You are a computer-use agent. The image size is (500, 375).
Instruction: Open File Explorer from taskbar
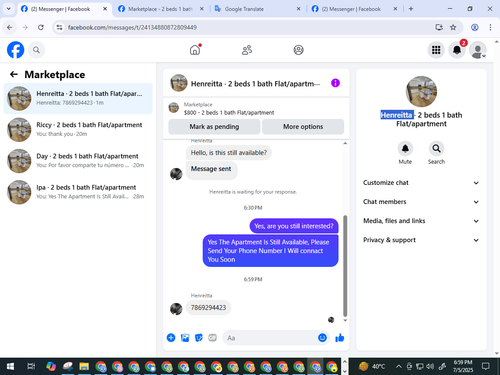(84, 367)
